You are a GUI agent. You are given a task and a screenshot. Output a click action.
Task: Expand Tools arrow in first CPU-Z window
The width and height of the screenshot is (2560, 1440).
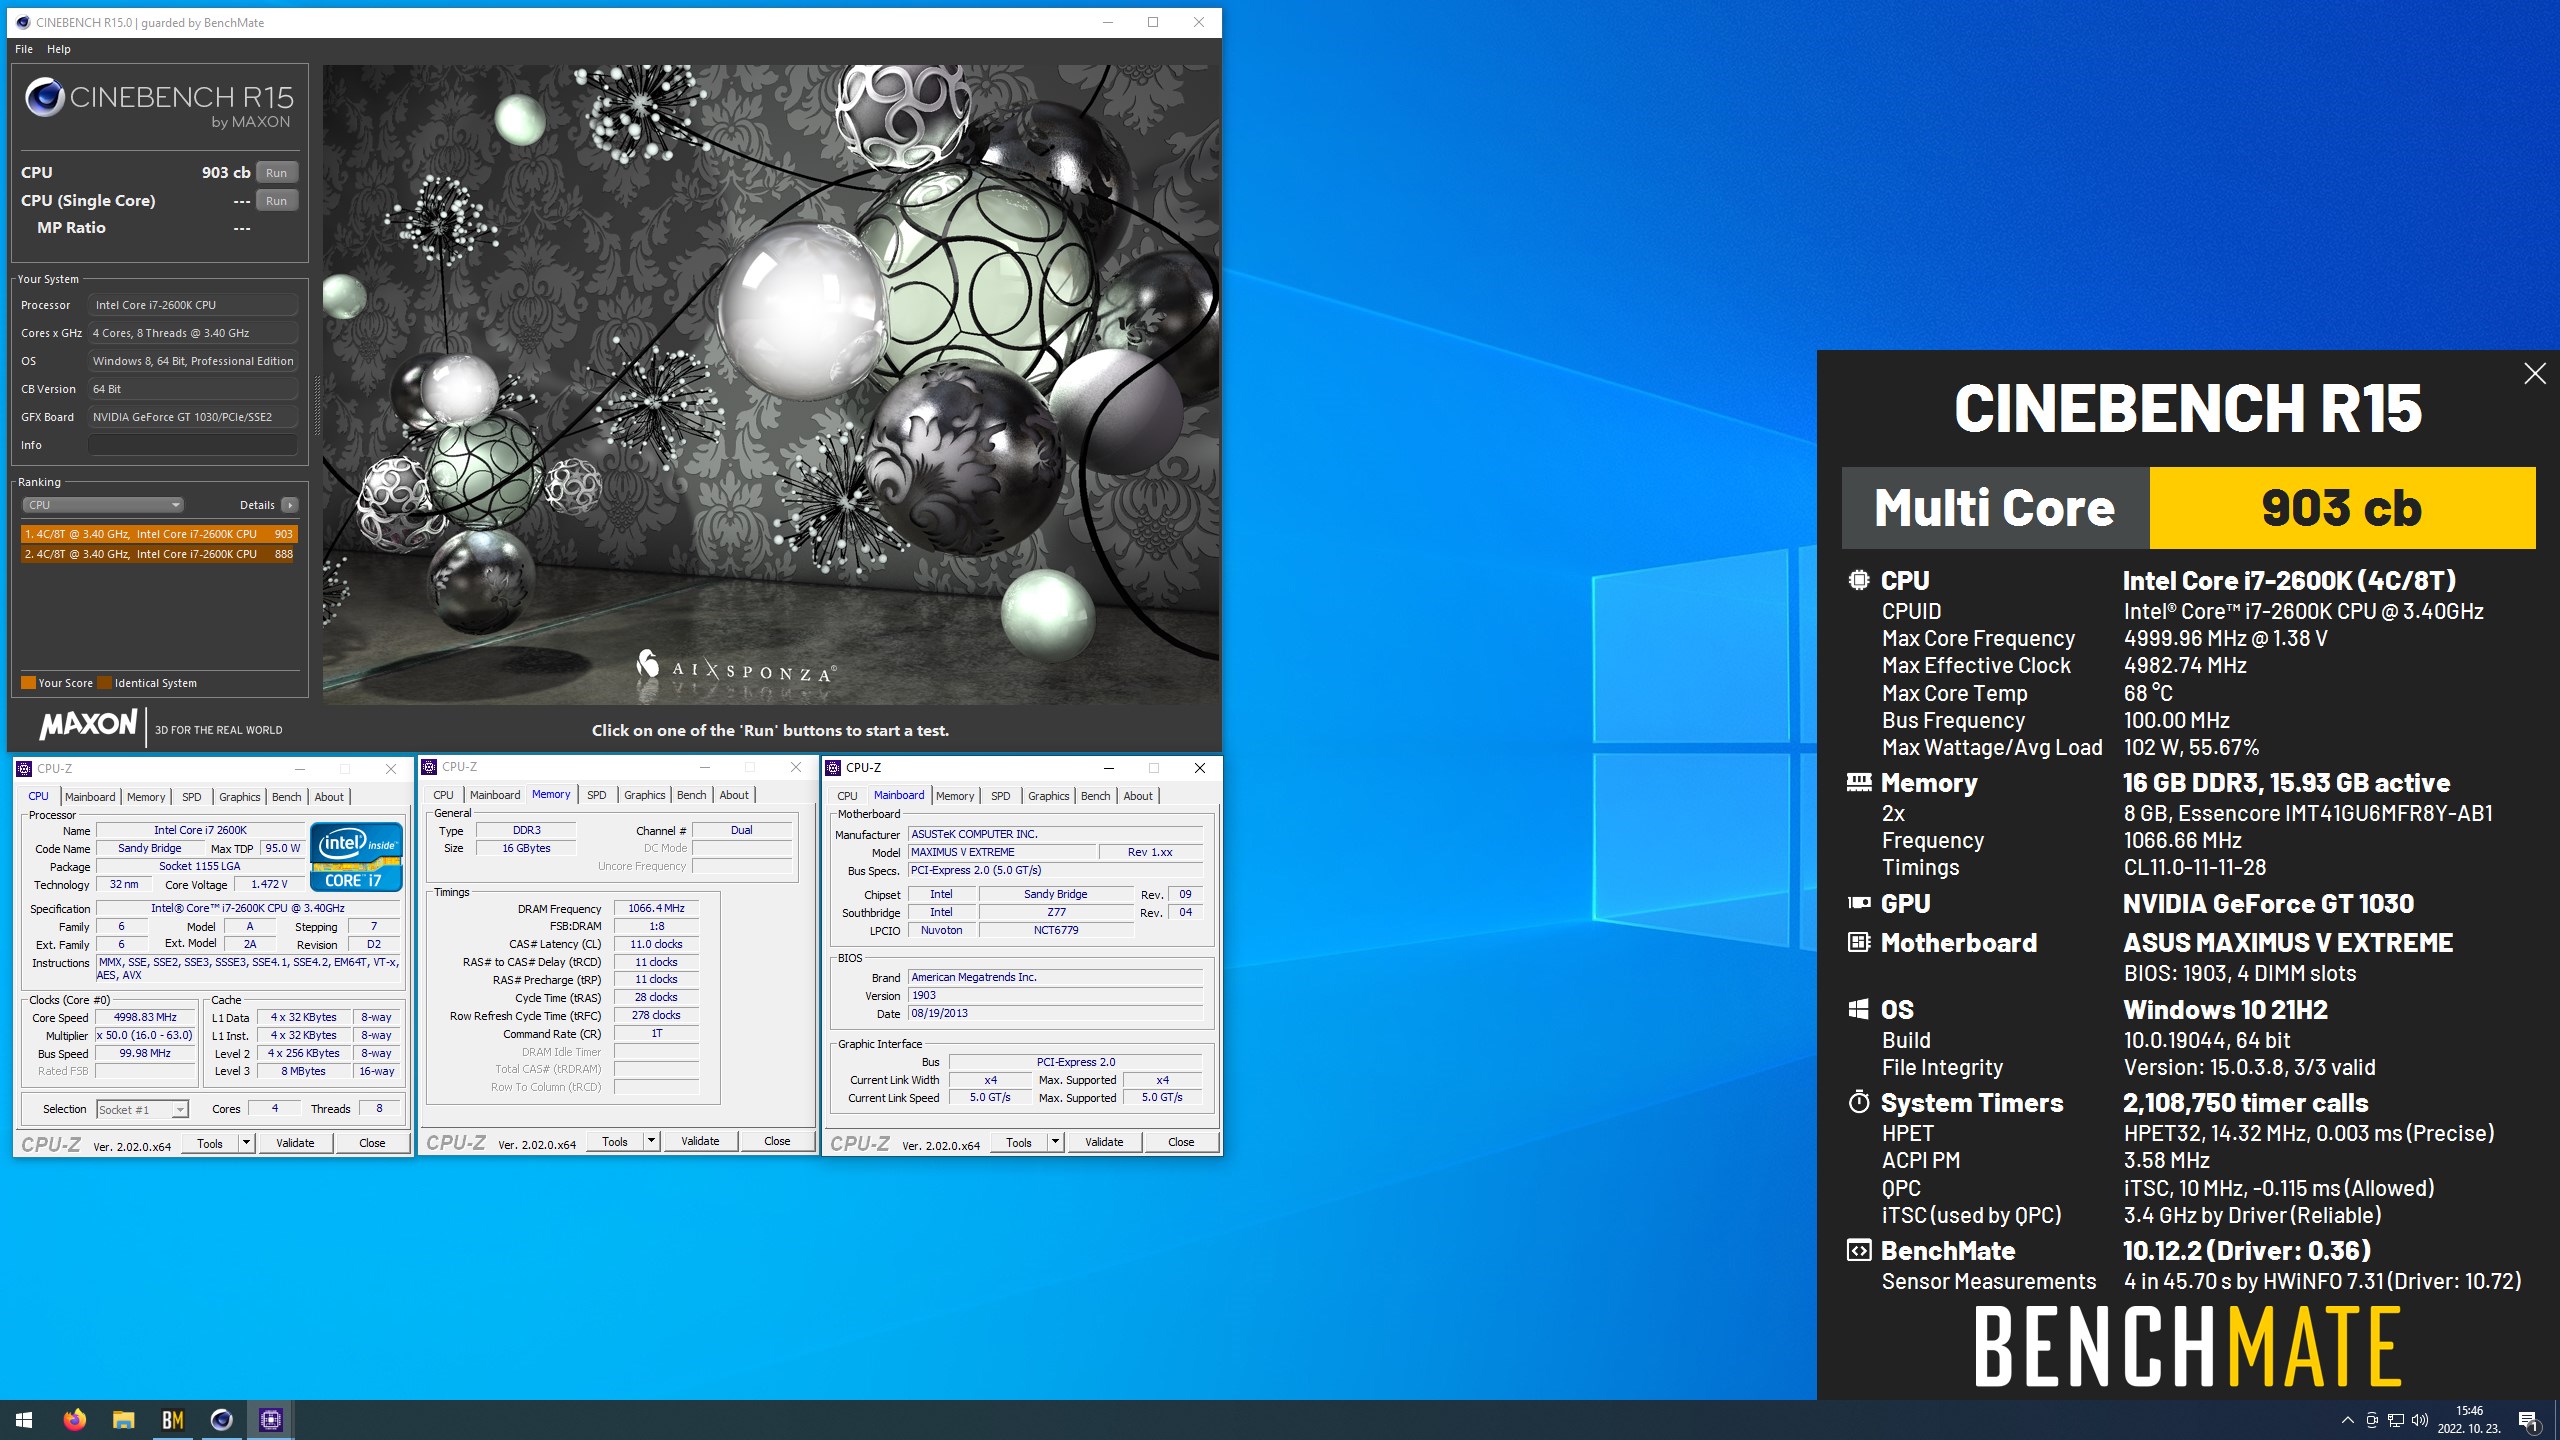click(246, 1143)
